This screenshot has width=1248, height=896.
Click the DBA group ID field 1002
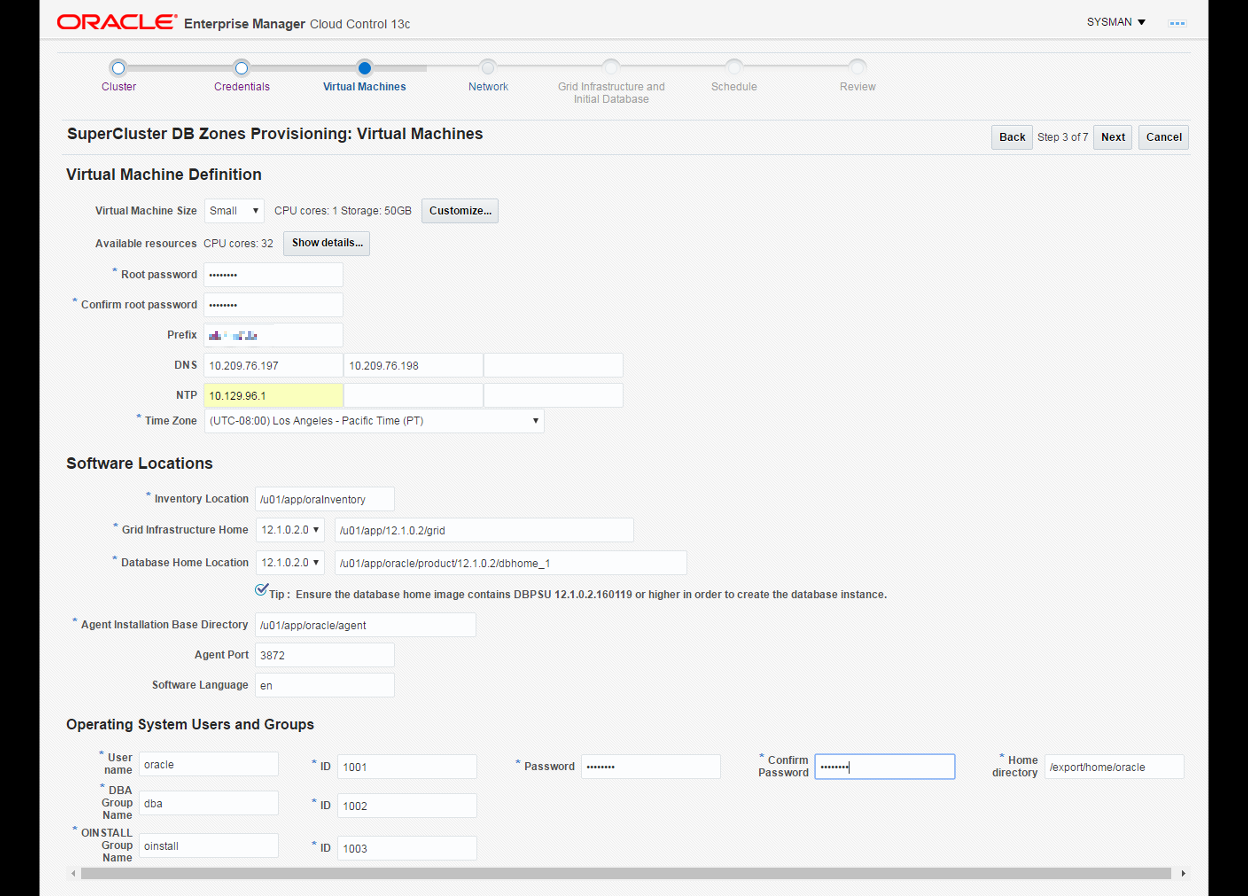407,806
